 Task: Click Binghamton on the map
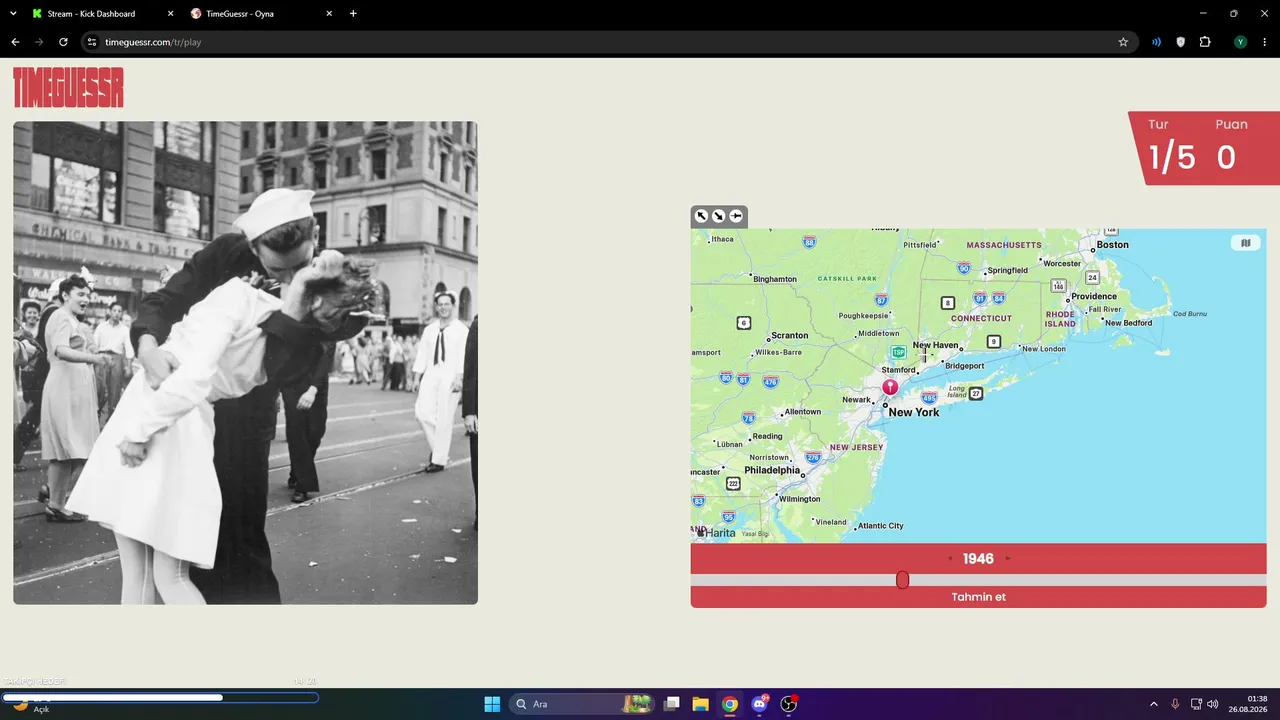775,279
